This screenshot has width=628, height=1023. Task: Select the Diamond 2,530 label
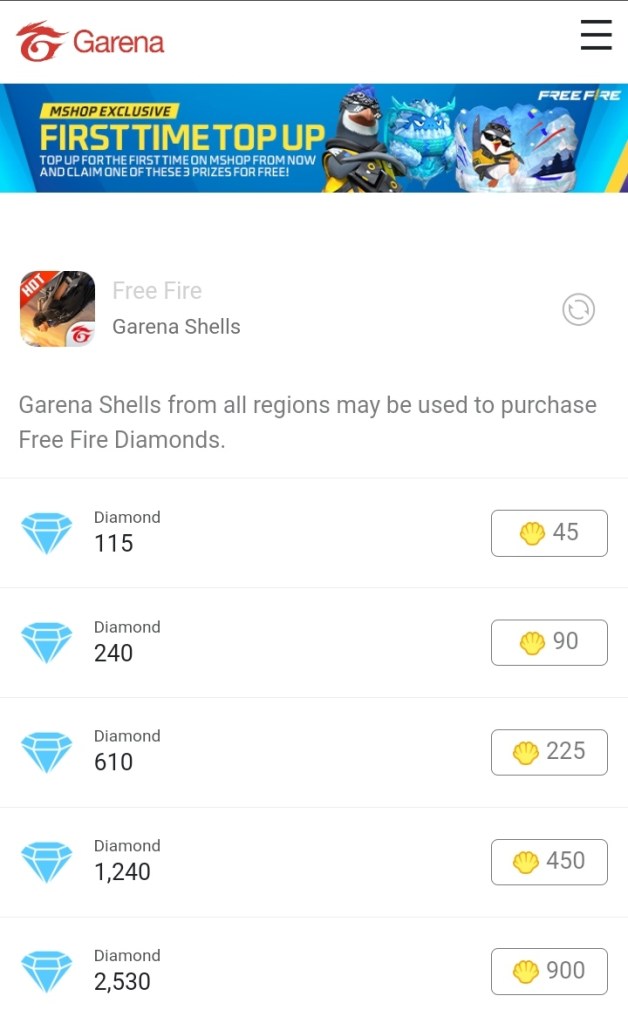[126, 970]
